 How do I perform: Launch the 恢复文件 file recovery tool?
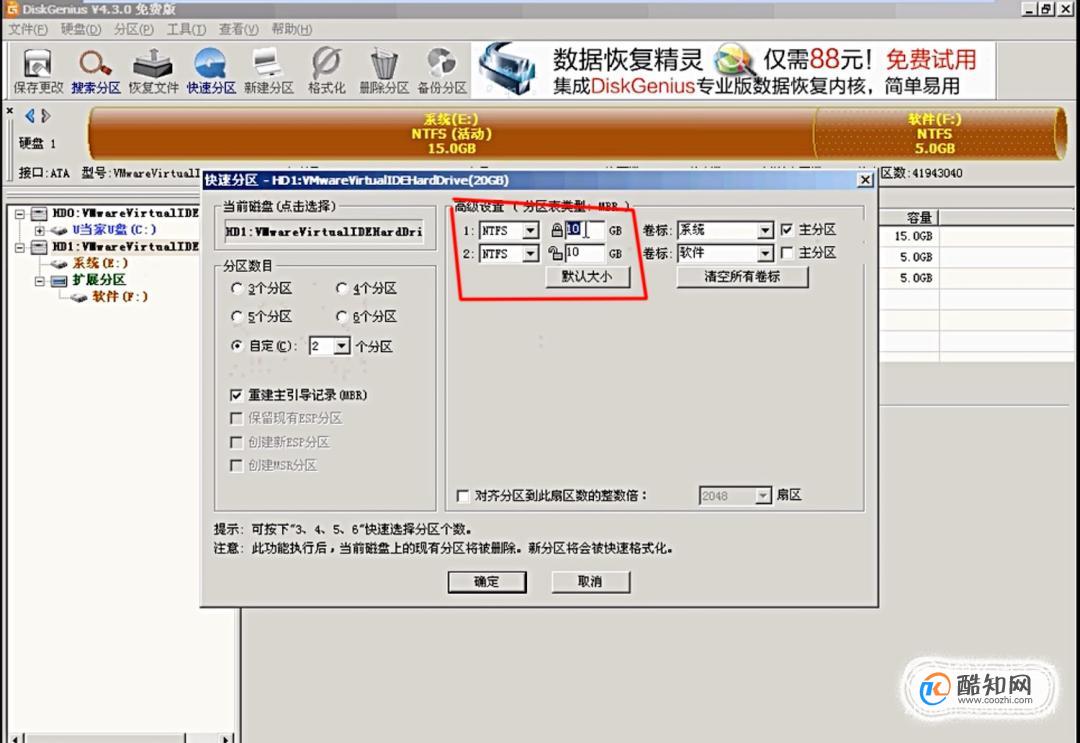tap(153, 71)
